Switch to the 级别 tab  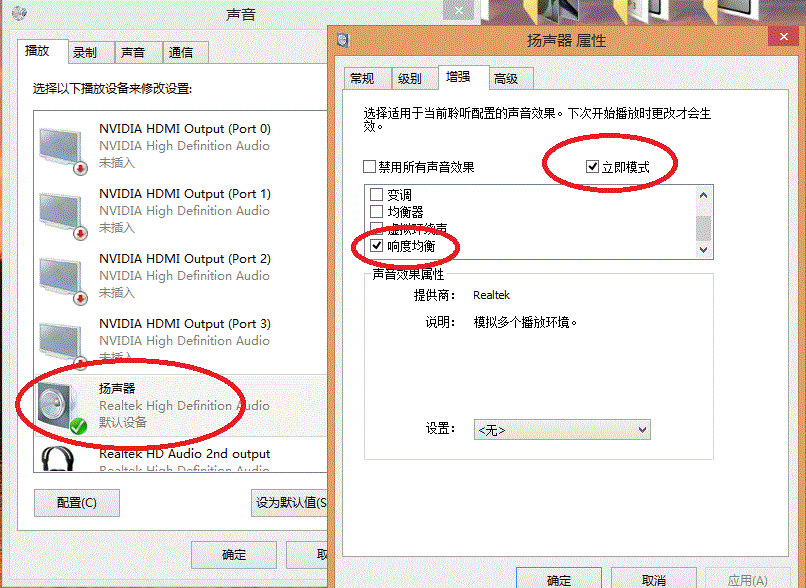pyautogui.click(x=409, y=78)
